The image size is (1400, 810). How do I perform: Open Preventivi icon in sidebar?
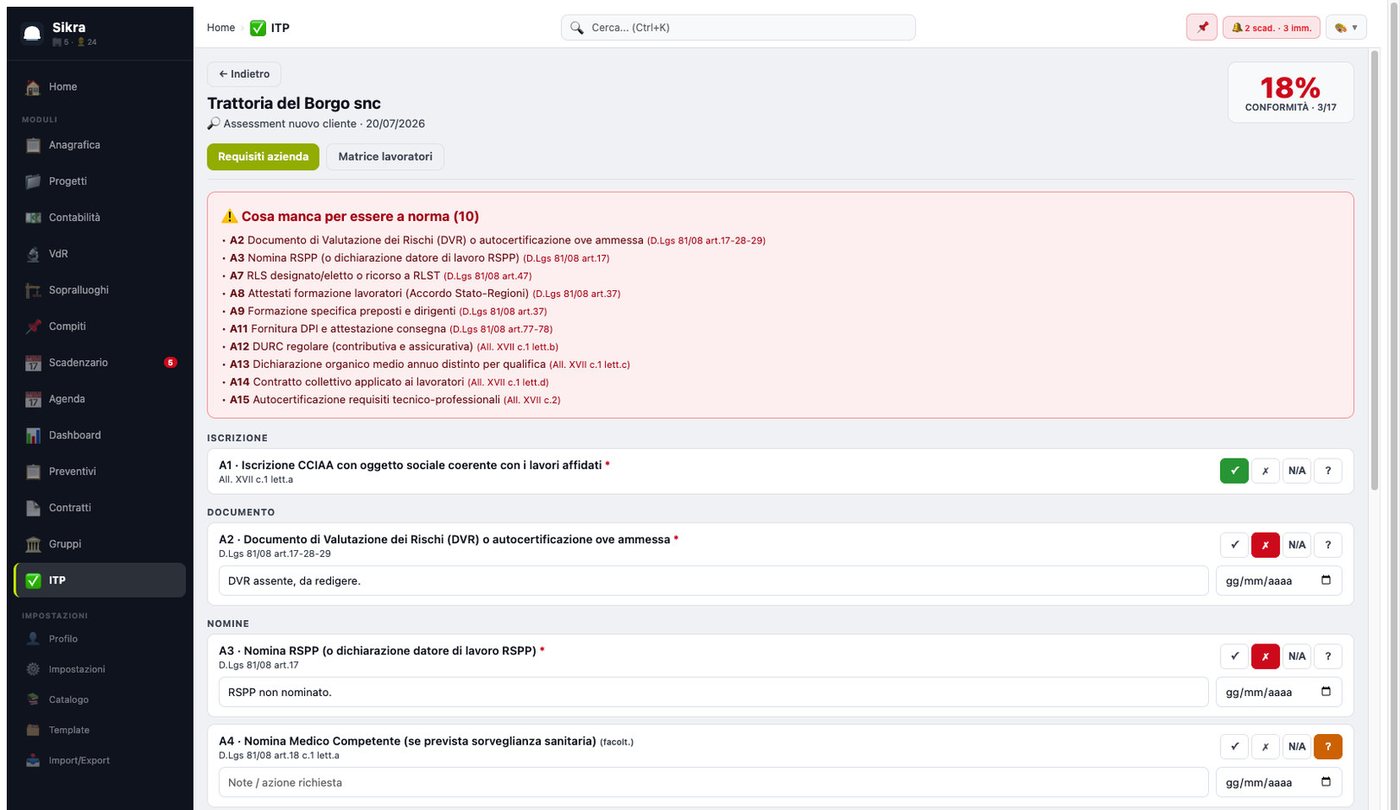pyautogui.click(x=33, y=471)
